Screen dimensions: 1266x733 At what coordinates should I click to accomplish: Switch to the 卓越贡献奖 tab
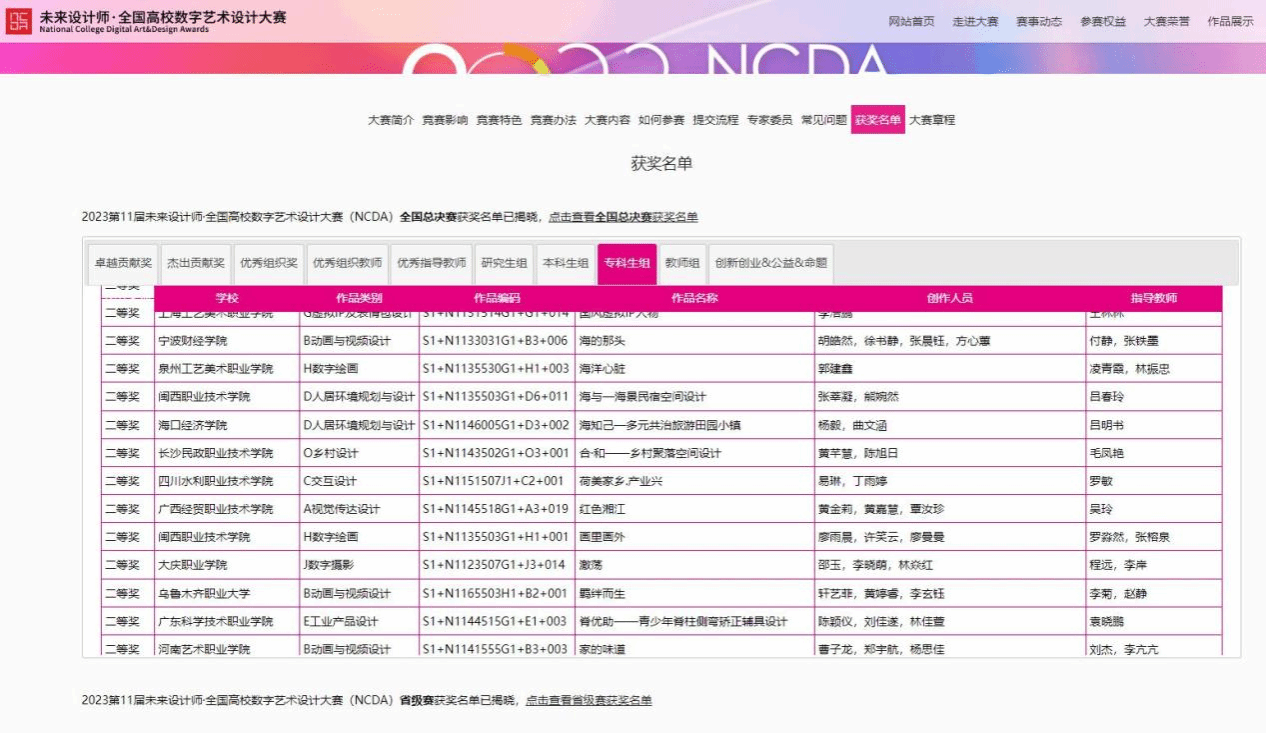[x=123, y=264]
